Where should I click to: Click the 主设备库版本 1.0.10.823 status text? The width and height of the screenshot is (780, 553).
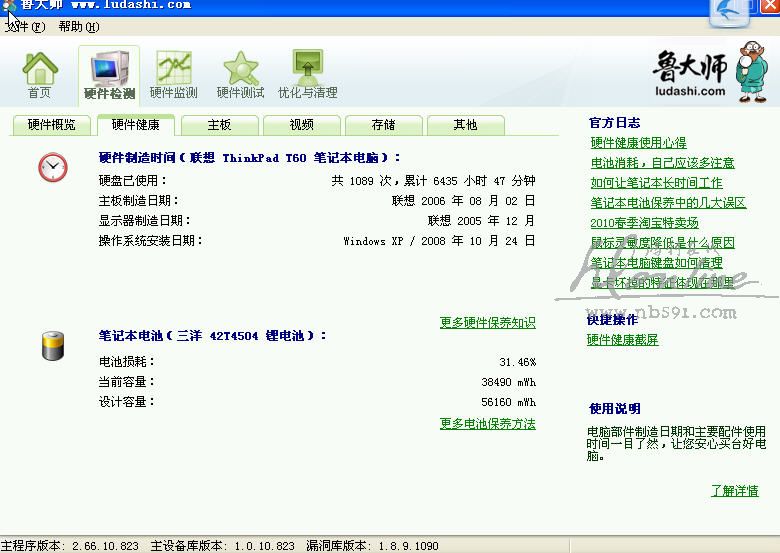222,546
